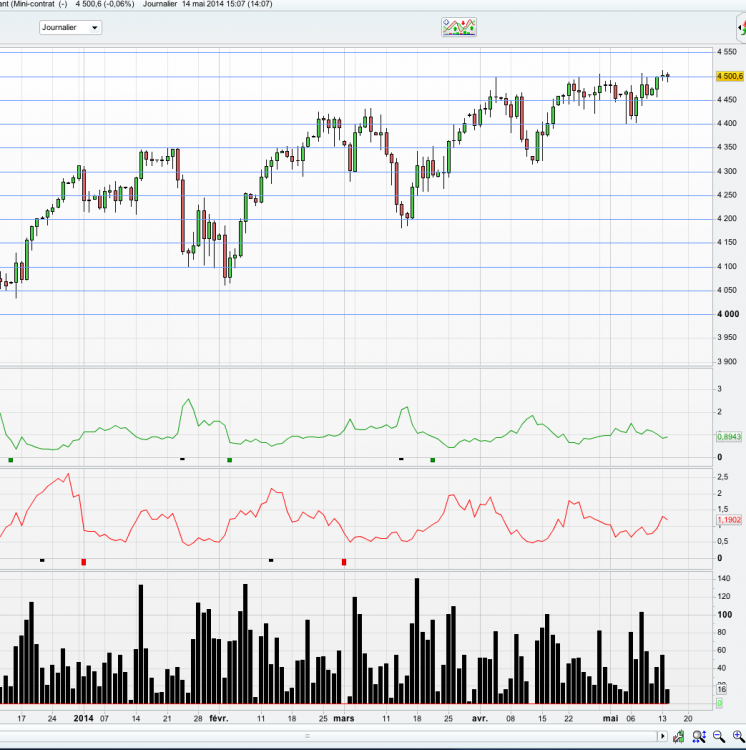Viewport: 746px width, 750px height.
Task: Open the Journalier timeframe dropdown
Action: (70, 27)
